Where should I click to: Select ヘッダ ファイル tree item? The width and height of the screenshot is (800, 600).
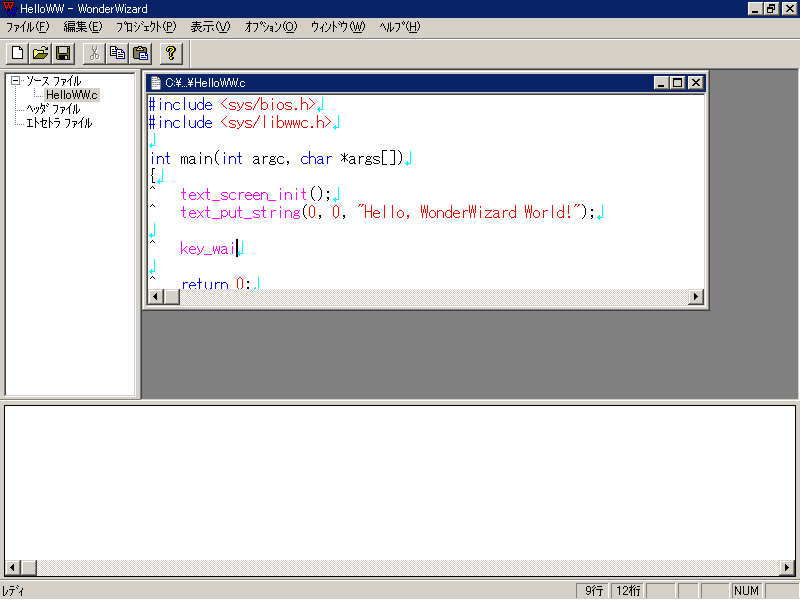pyautogui.click(x=53, y=109)
